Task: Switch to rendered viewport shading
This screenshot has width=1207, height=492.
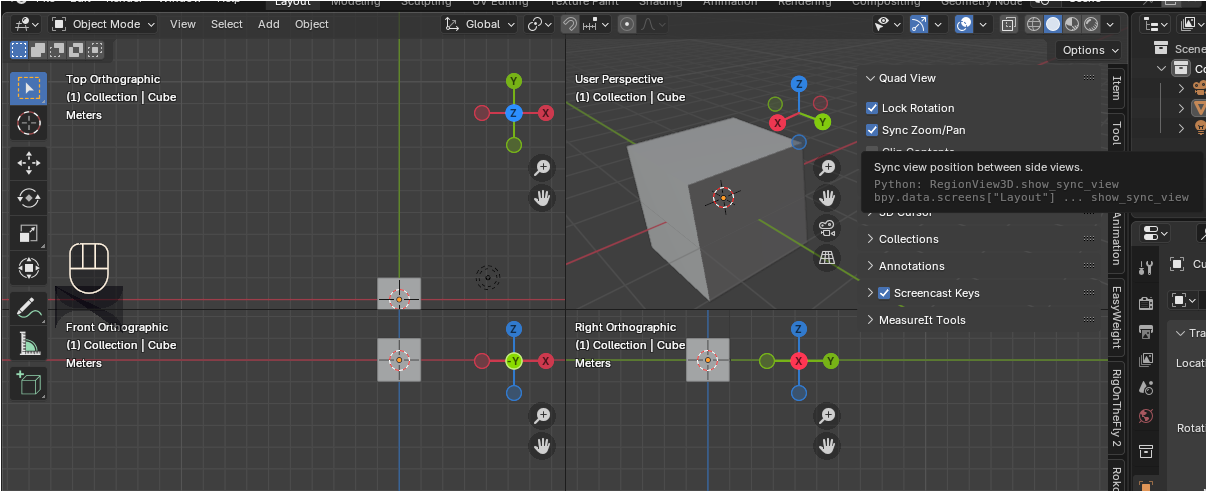Action: 1091,24
